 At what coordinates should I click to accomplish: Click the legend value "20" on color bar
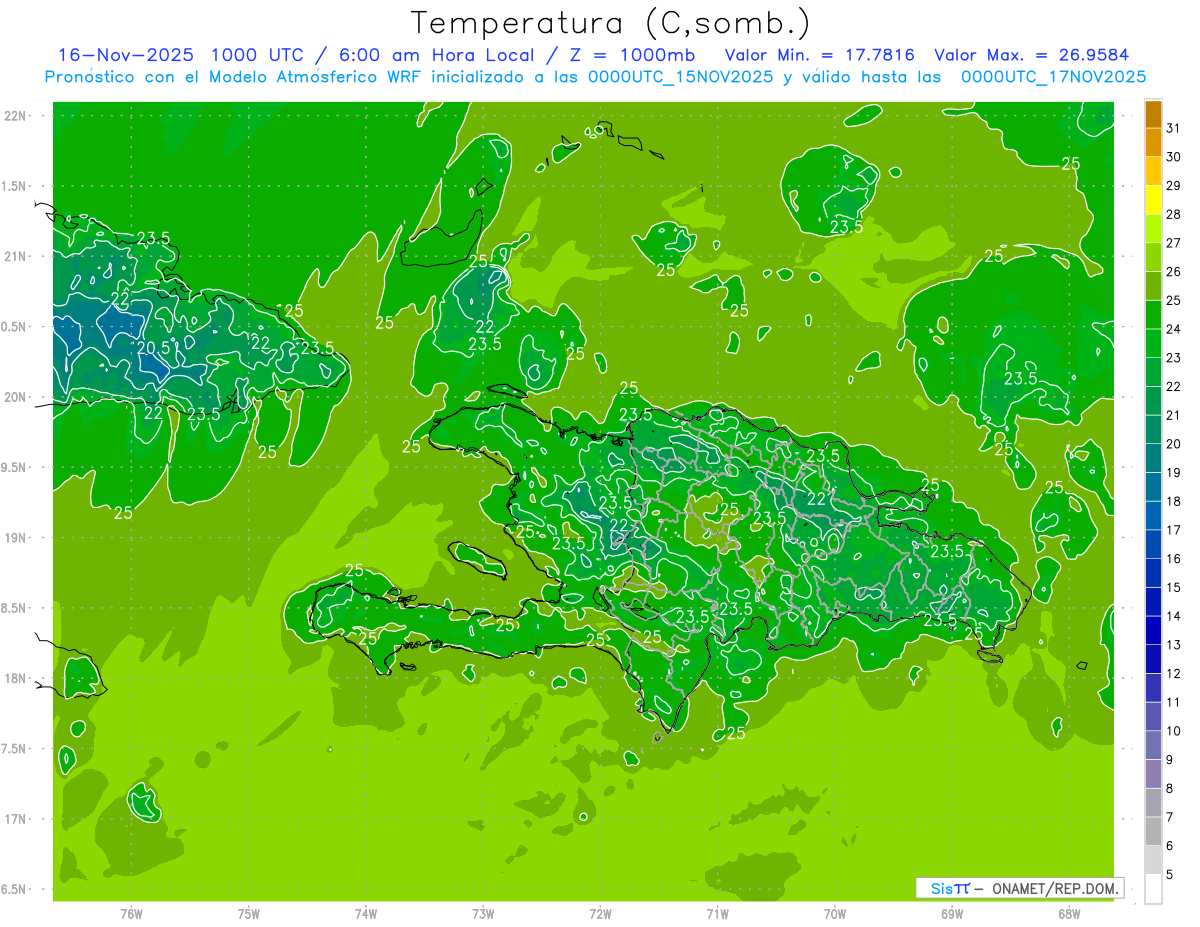(1174, 444)
